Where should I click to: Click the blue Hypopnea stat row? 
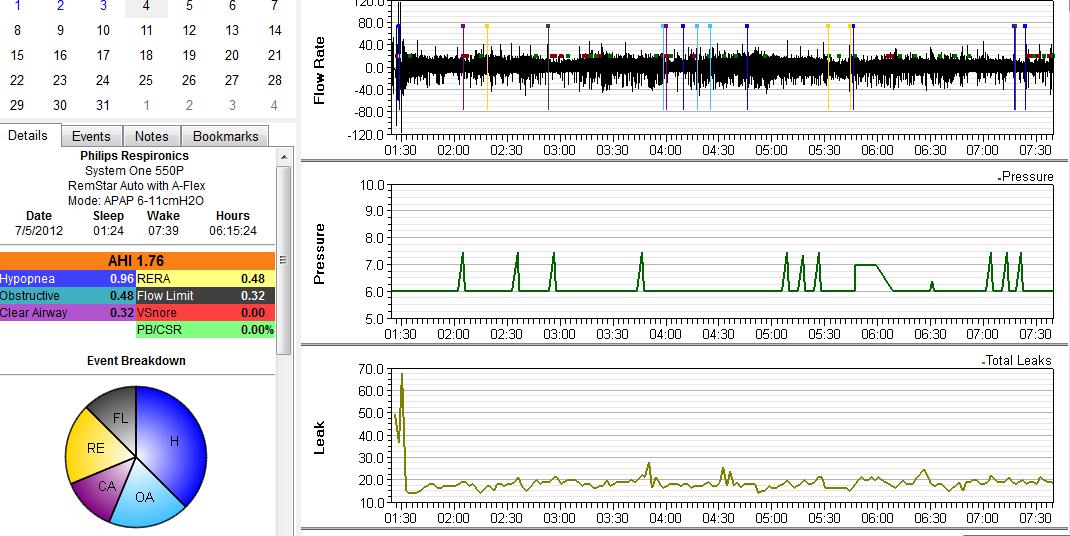point(68,279)
